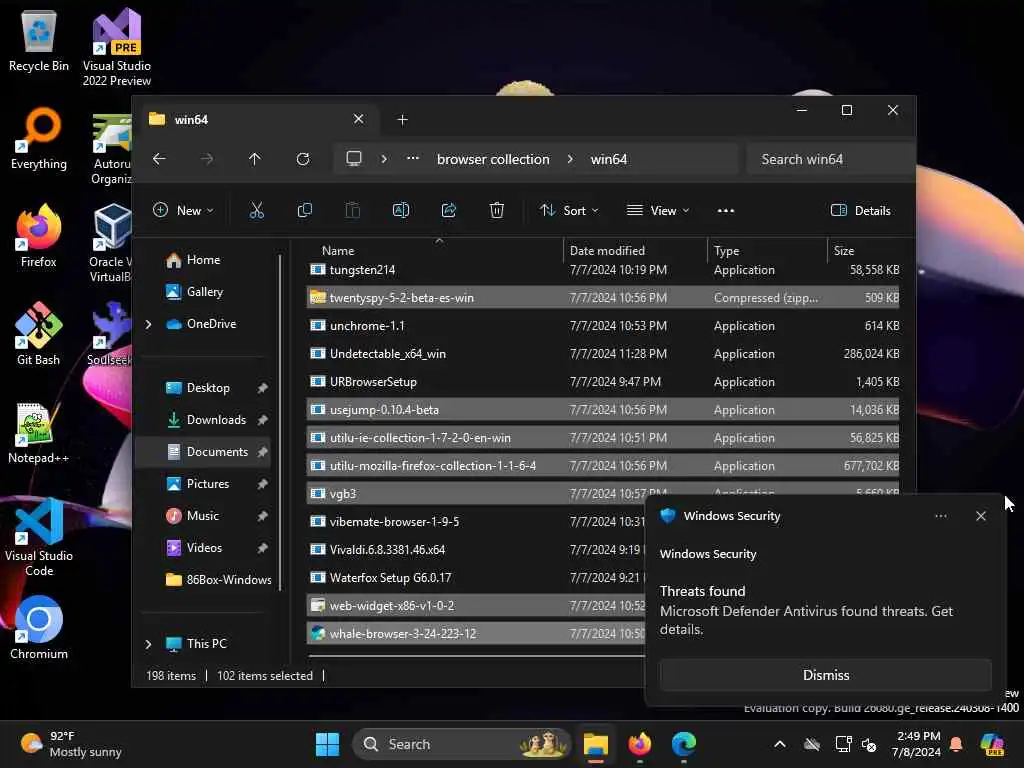
Task: Select the twentyspy-5-2-beta-es-win zip file
Action: pos(603,298)
